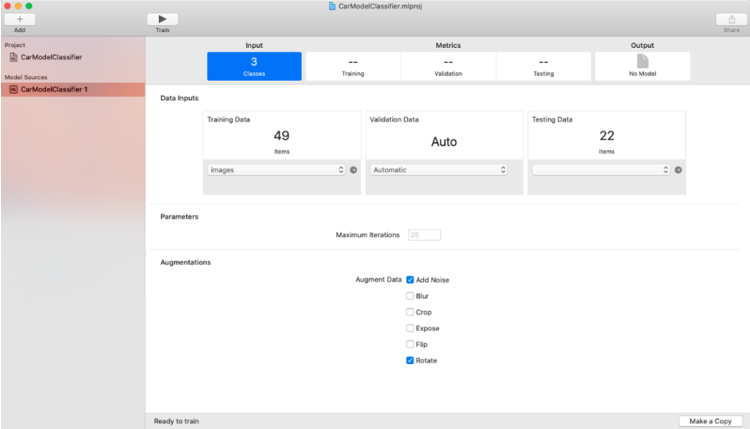Click the Add plus toolbar button

19,19
